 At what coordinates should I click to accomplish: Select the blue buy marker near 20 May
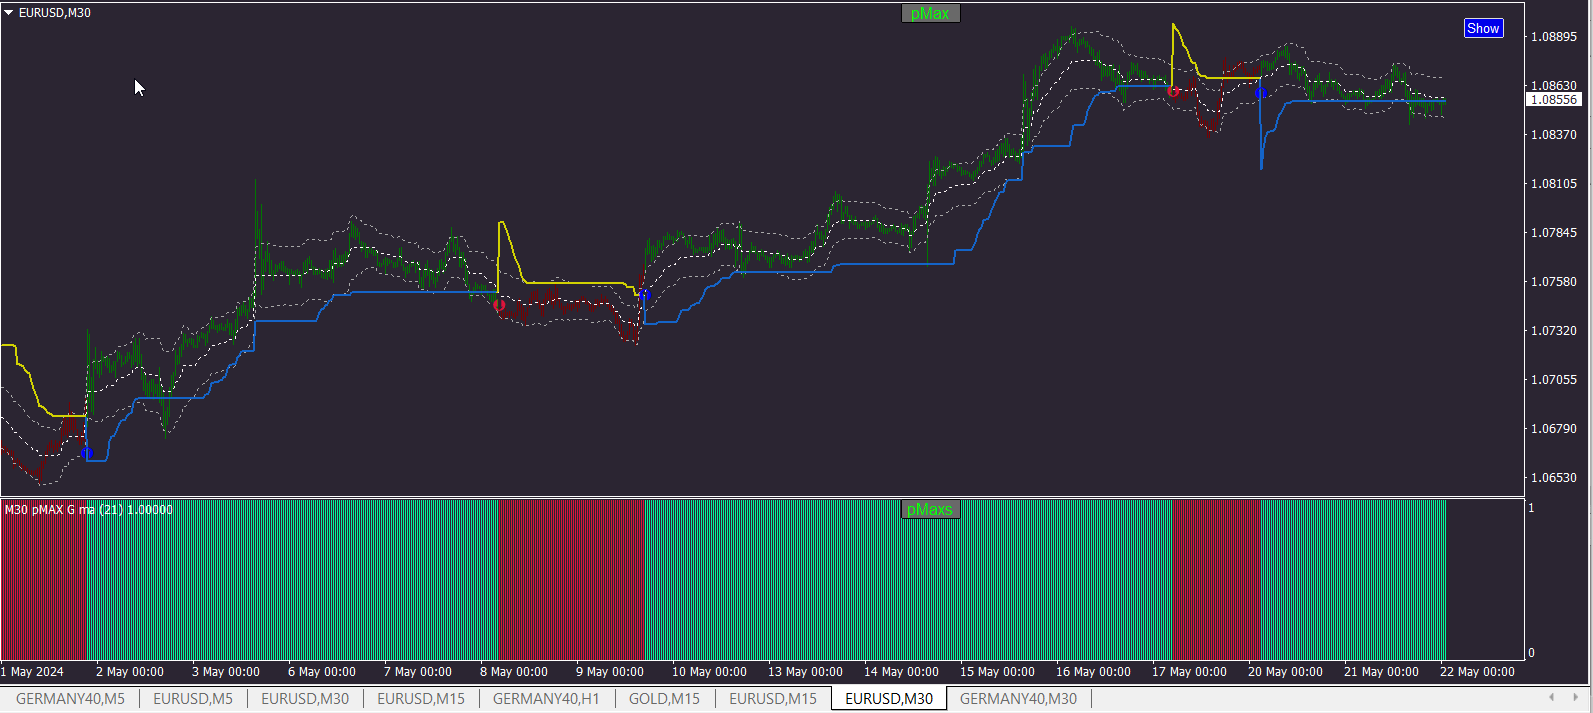click(1261, 93)
